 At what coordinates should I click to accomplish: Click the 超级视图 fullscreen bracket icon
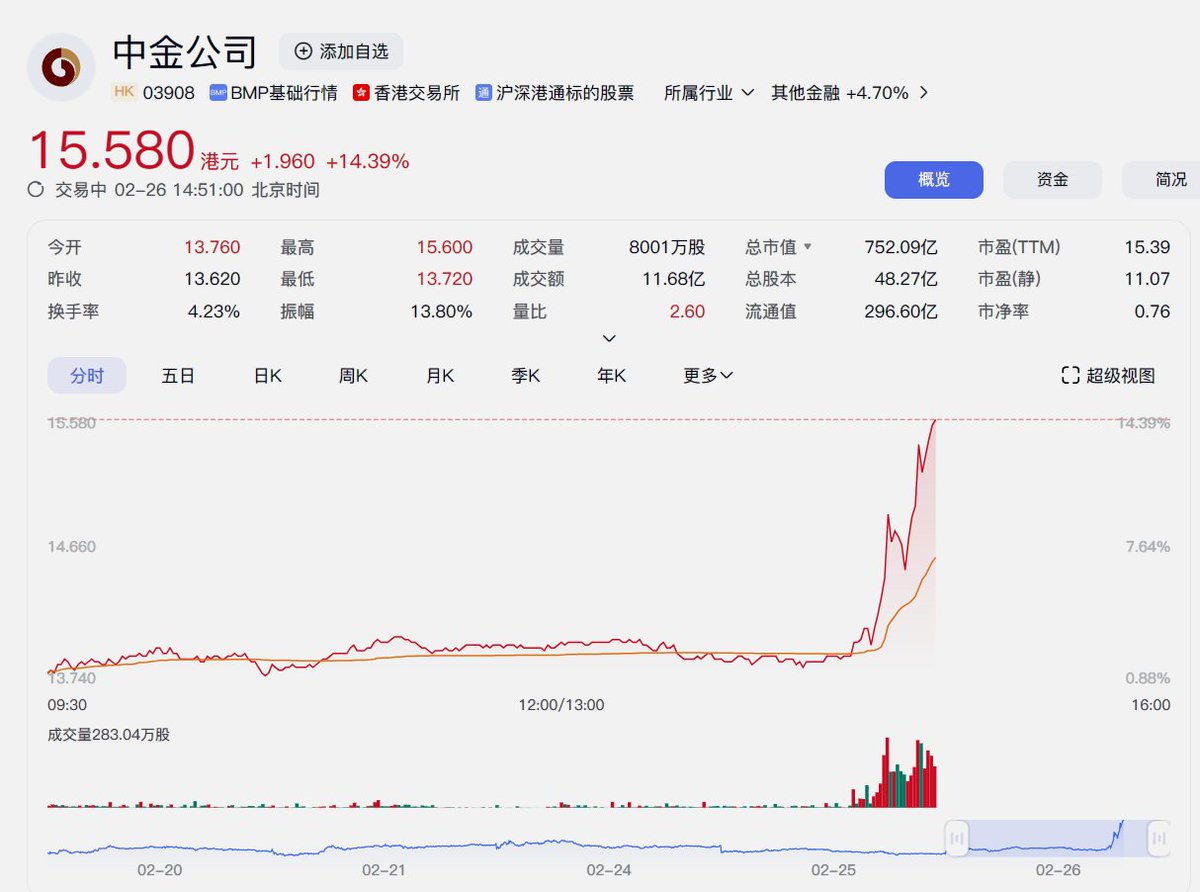click(x=1070, y=375)
